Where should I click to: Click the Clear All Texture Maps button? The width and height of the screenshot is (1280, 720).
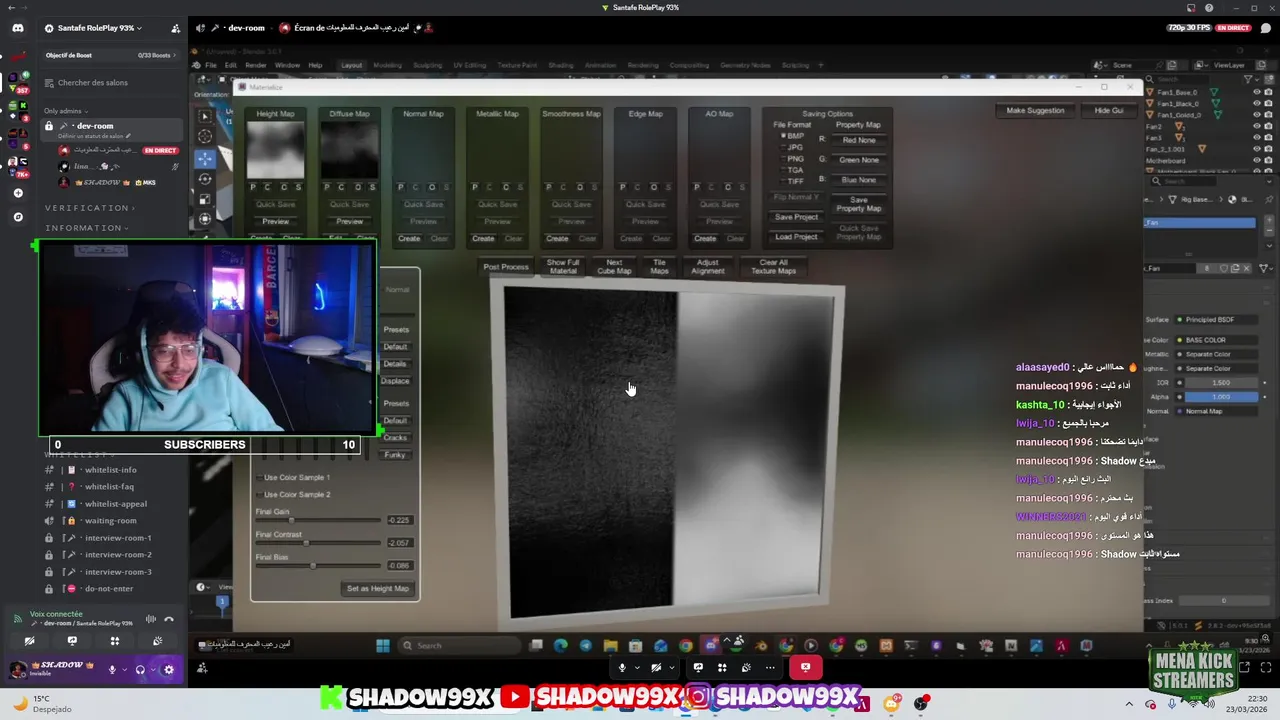773,267
